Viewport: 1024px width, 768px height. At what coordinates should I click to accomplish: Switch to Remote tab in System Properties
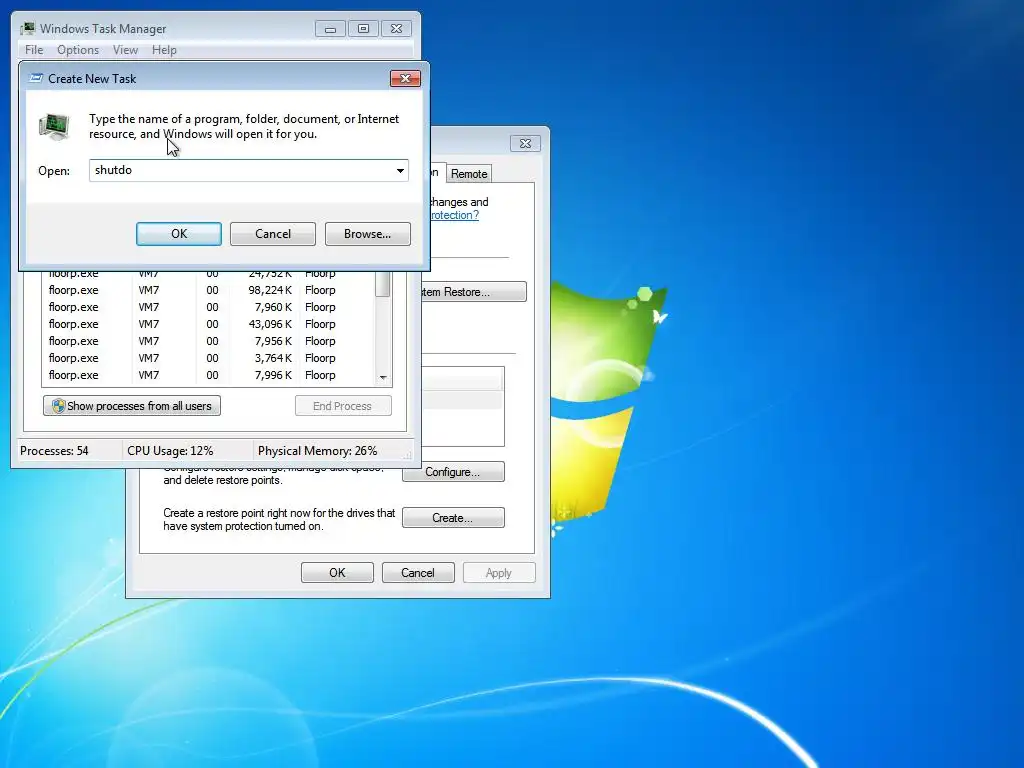pos(469,174)
